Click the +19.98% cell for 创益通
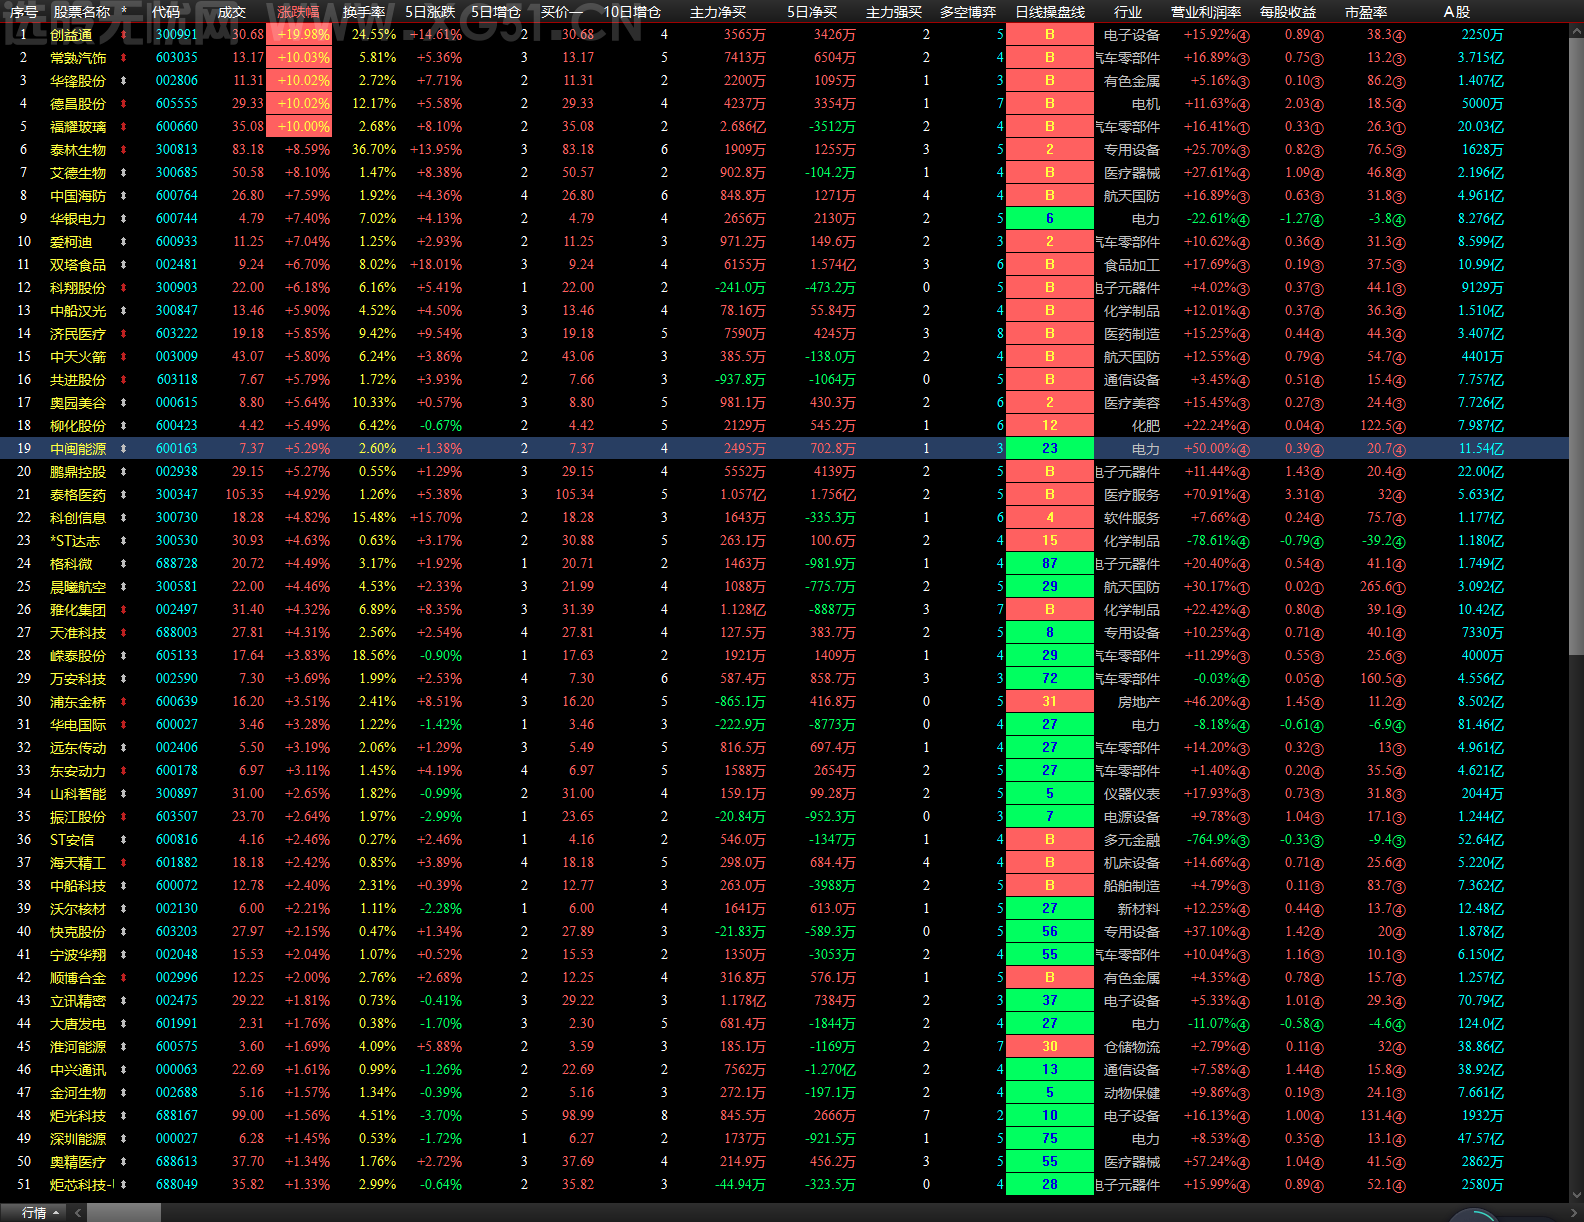 299,35
